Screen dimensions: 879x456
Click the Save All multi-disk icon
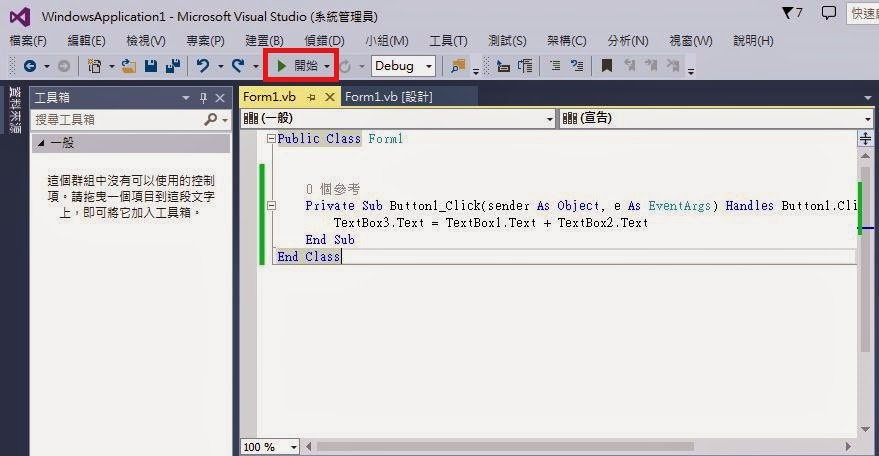coord(173,66)
